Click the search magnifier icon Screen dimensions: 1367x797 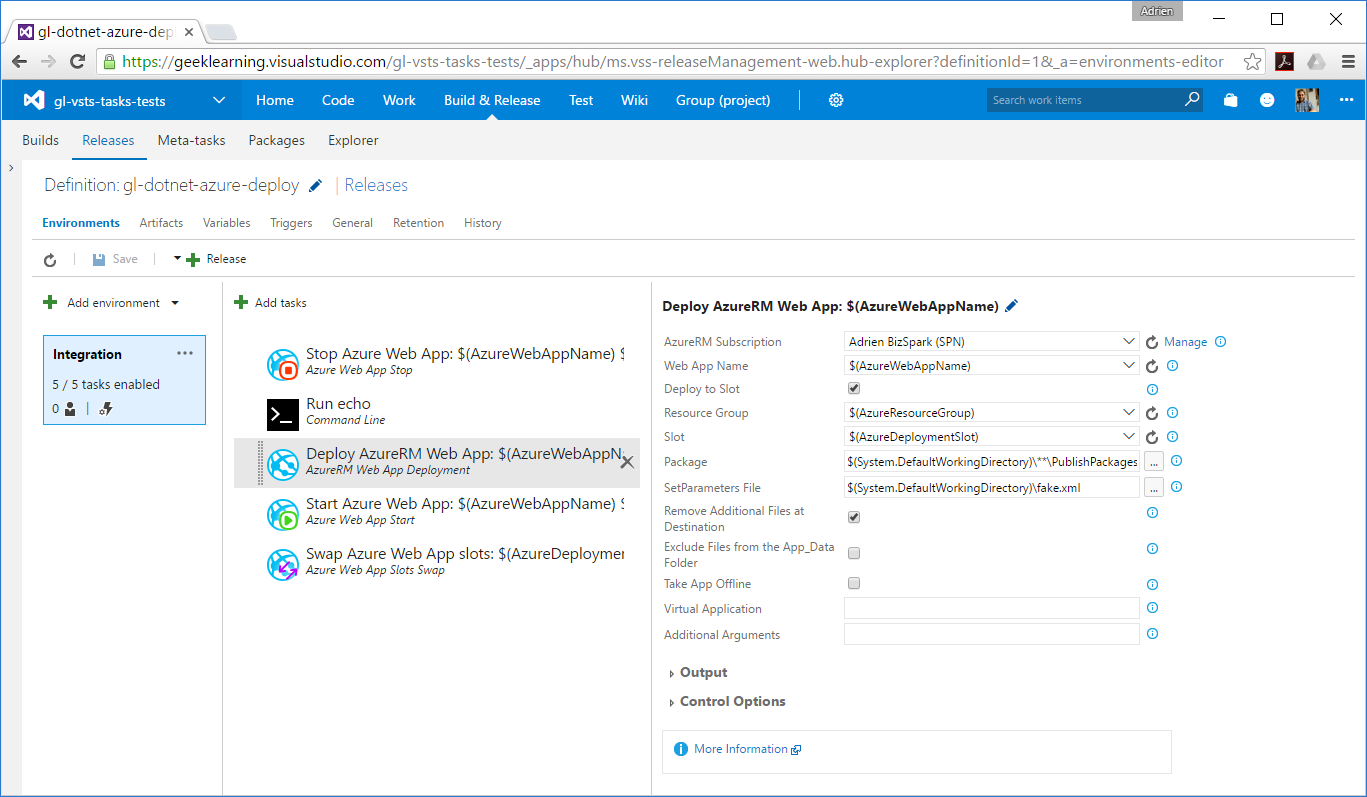point(1192,100)
